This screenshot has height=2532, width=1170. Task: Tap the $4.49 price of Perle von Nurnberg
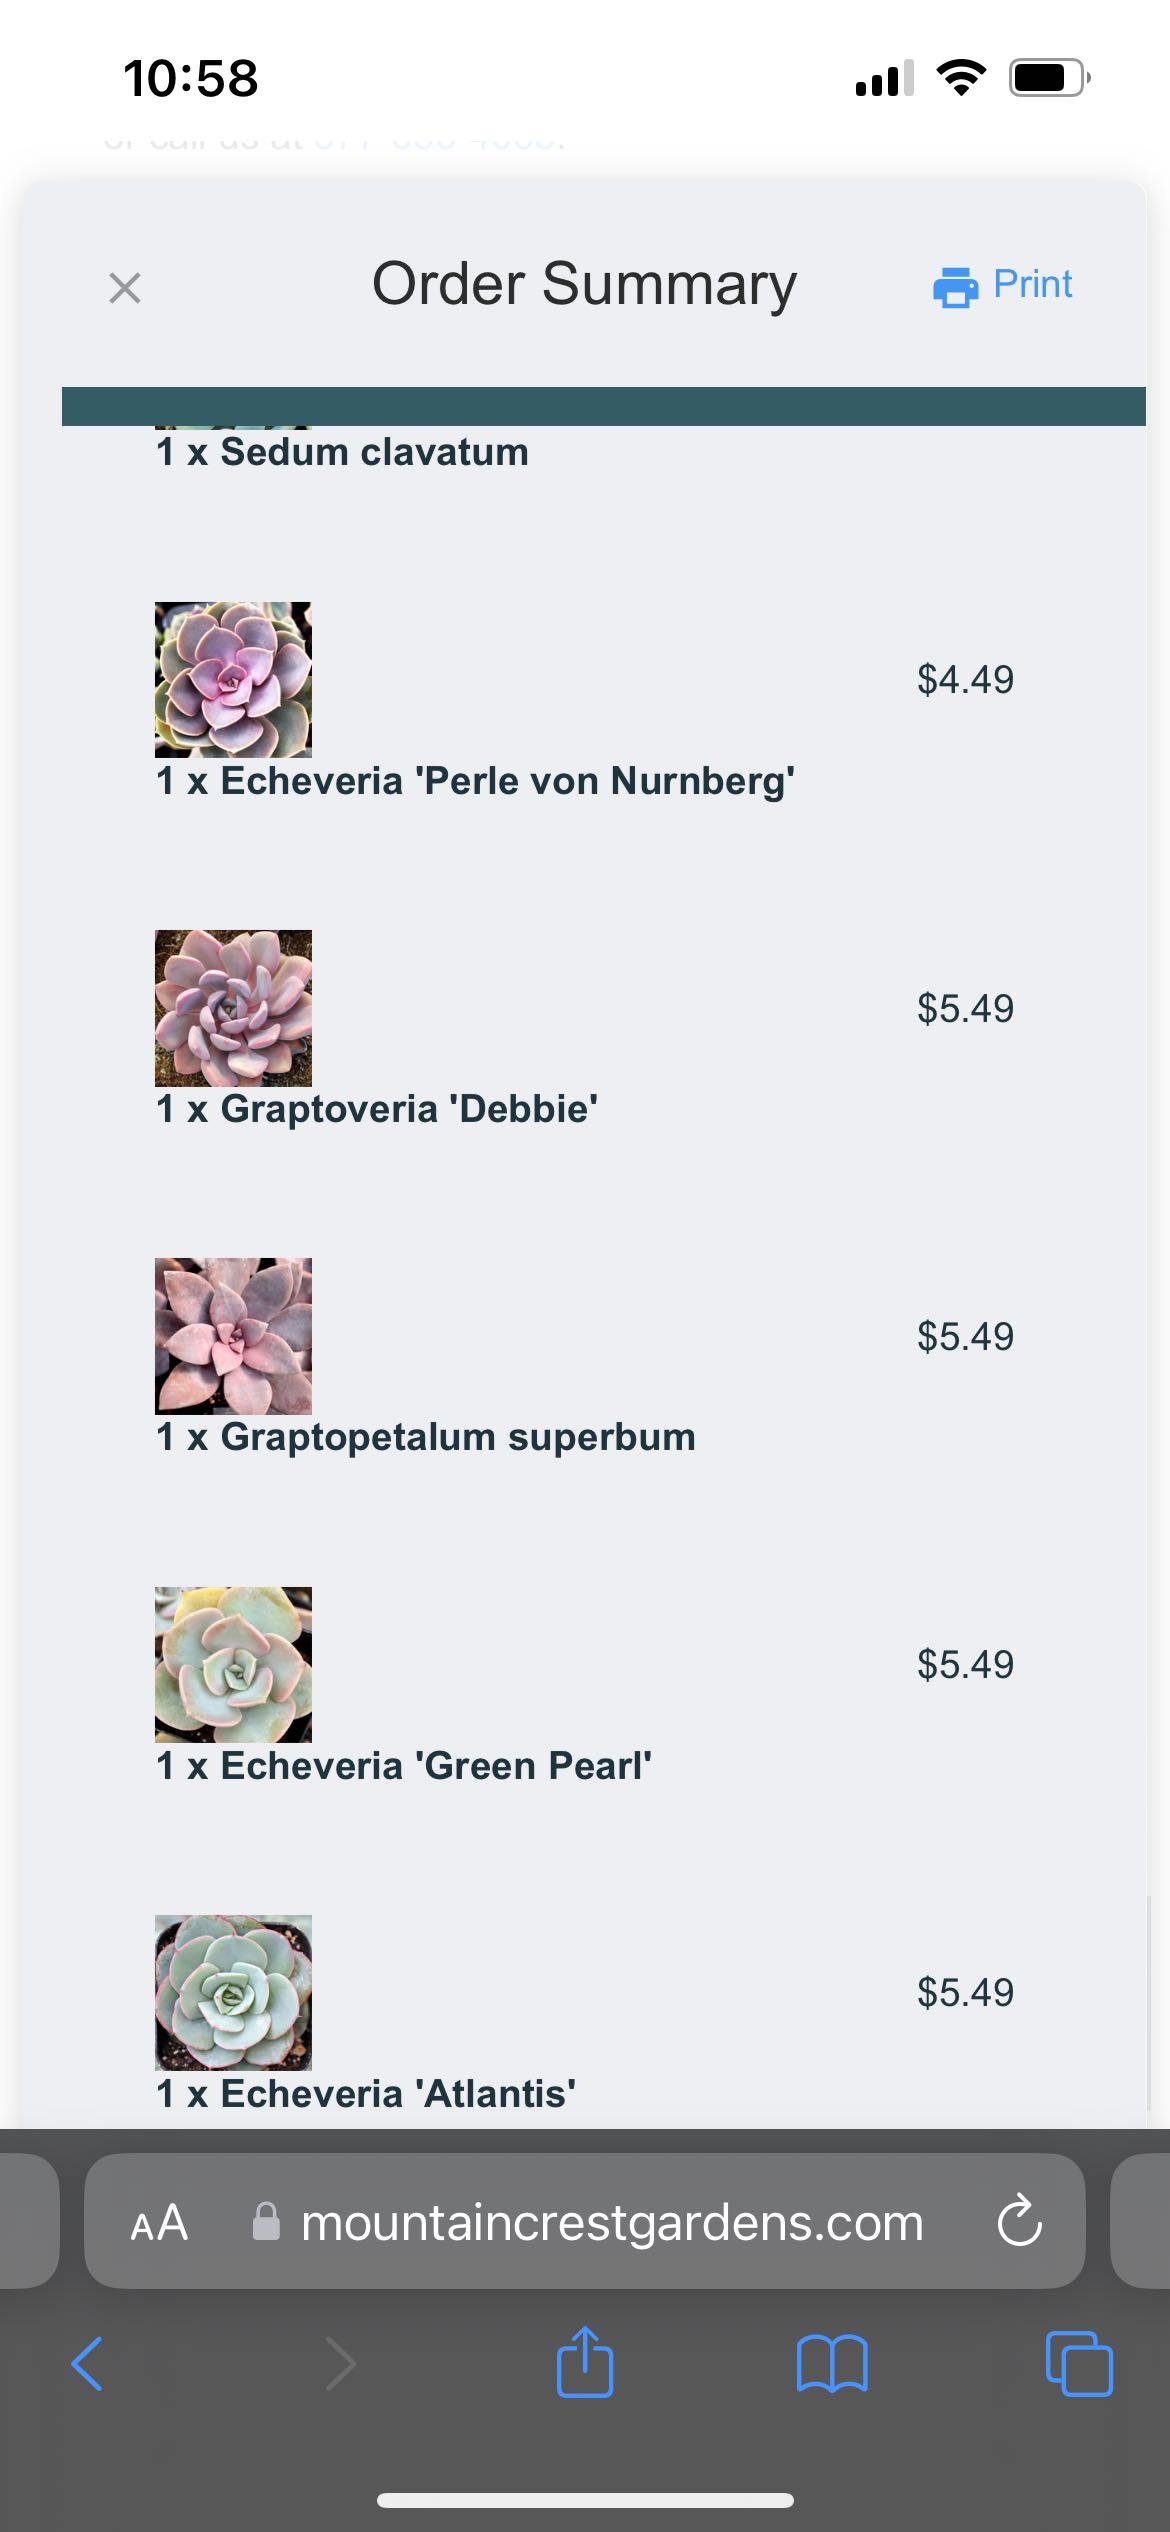[965, 680]
